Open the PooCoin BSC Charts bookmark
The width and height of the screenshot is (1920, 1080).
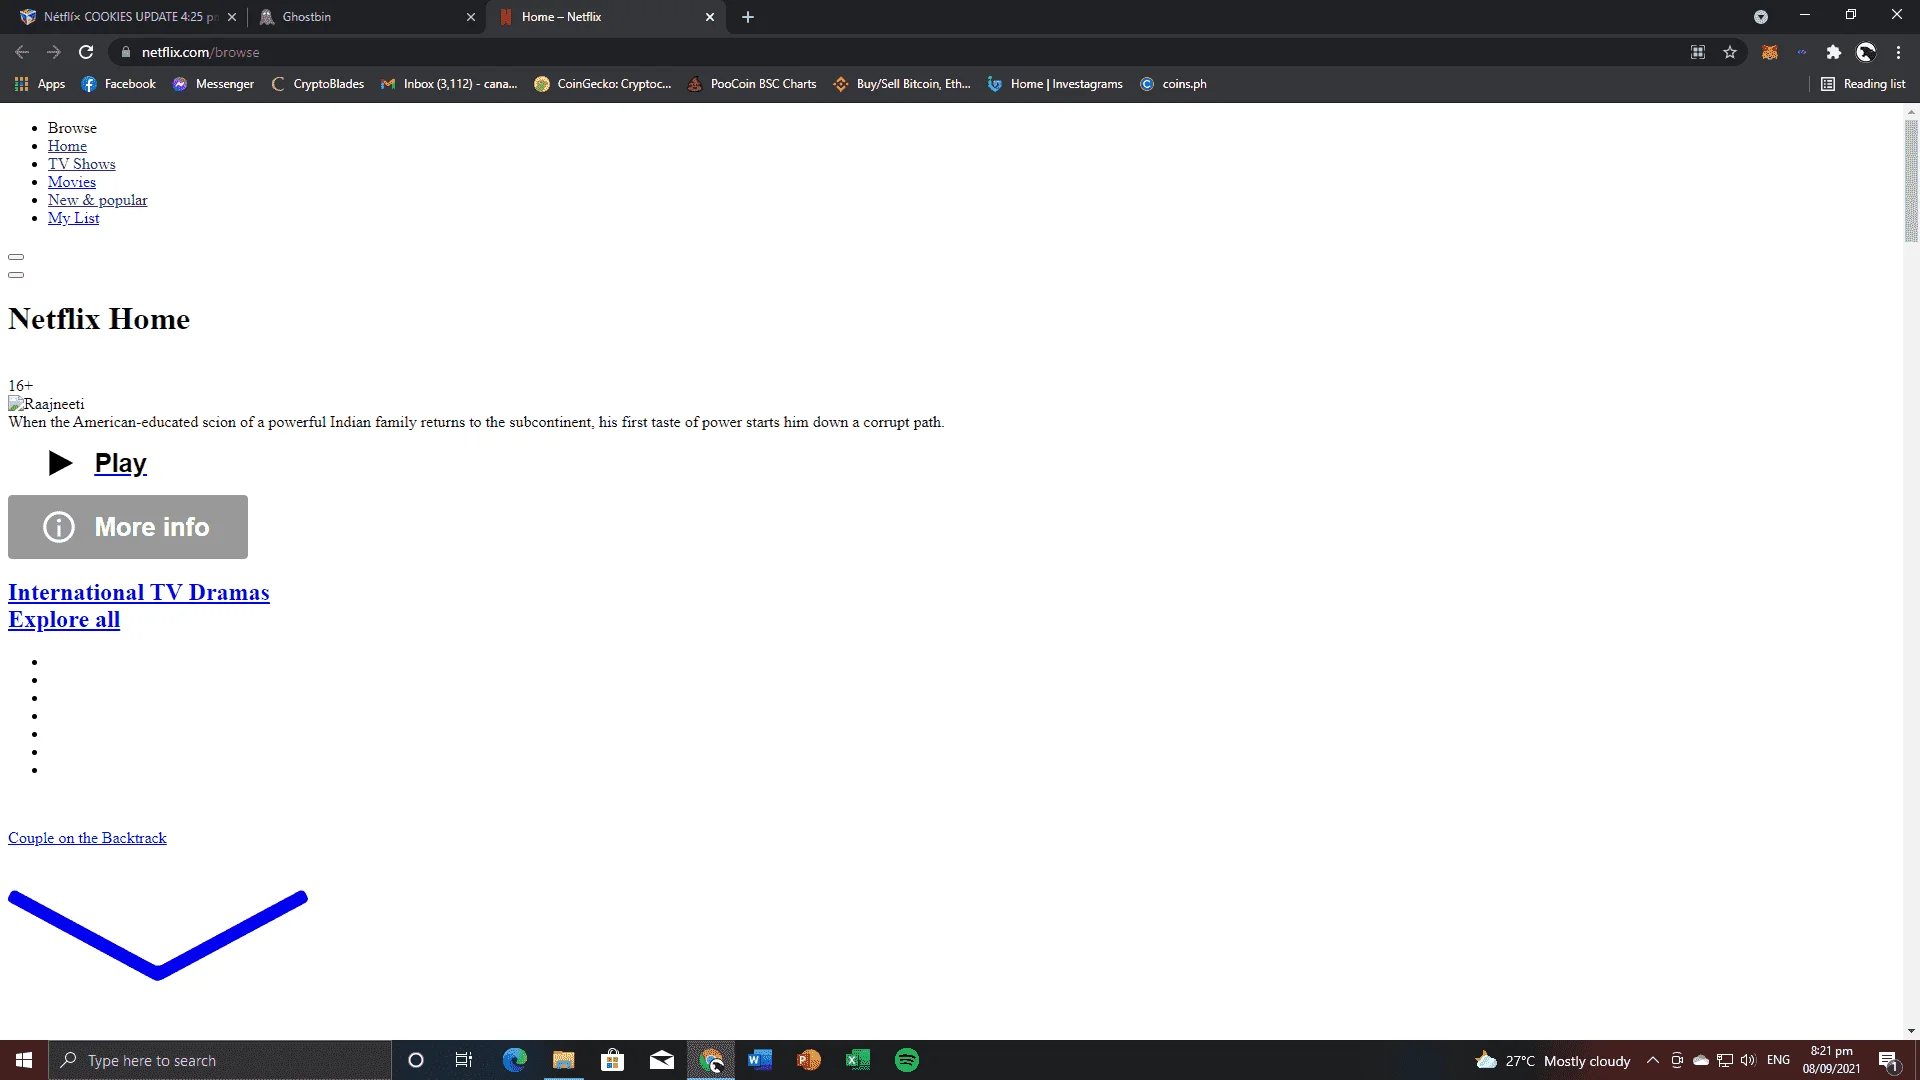(752, 84)
